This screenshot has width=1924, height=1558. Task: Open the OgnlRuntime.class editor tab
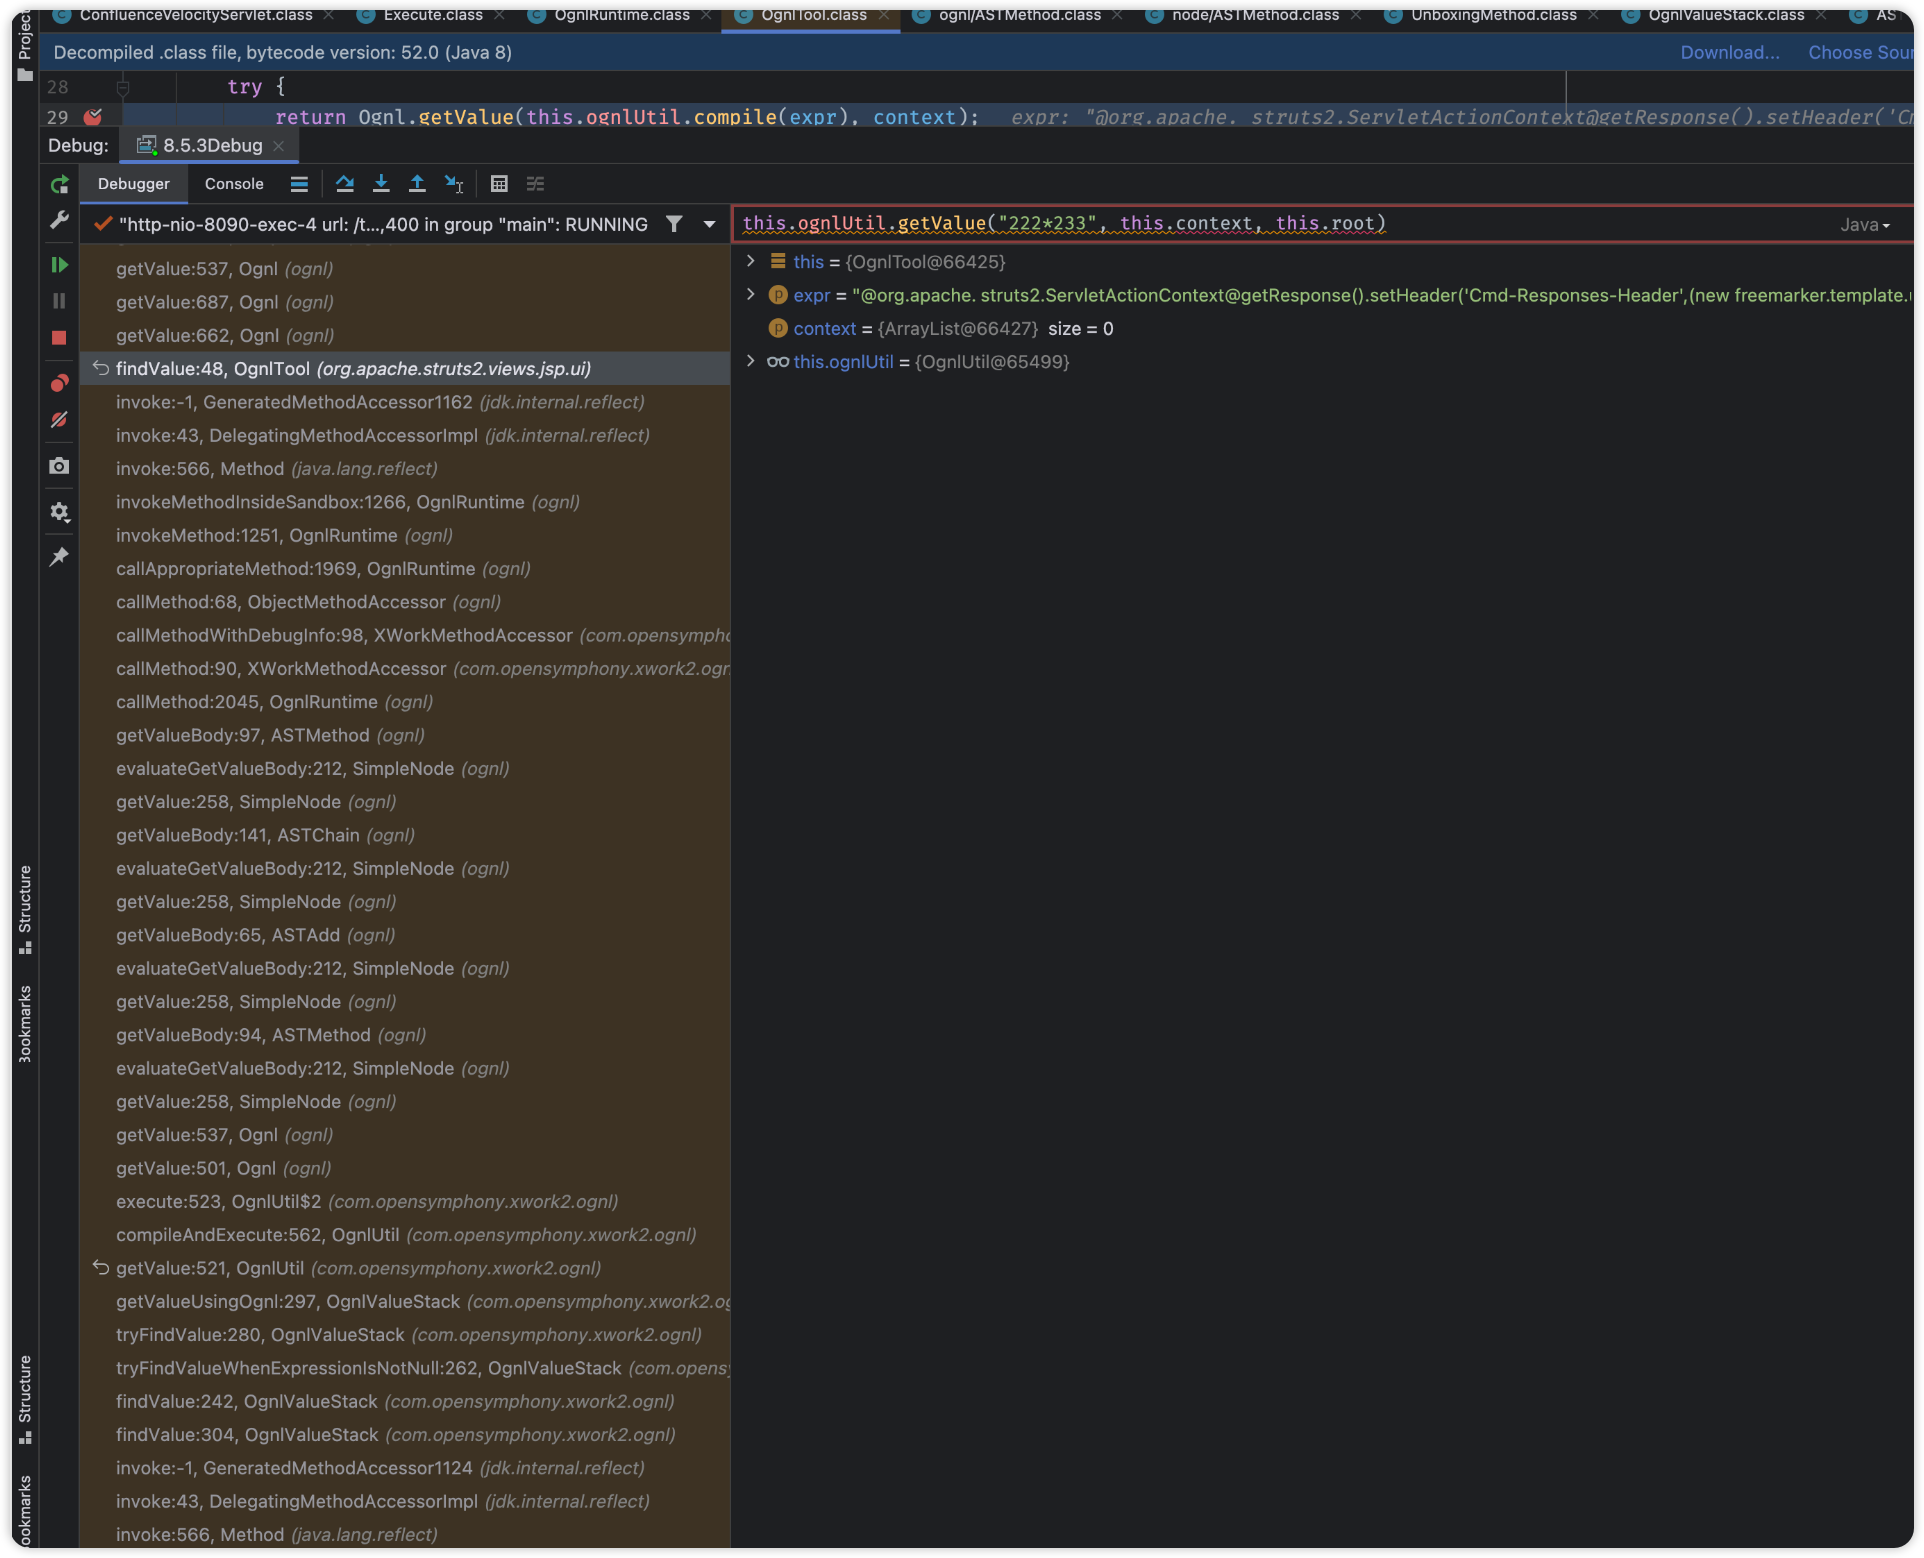point(621,15)
